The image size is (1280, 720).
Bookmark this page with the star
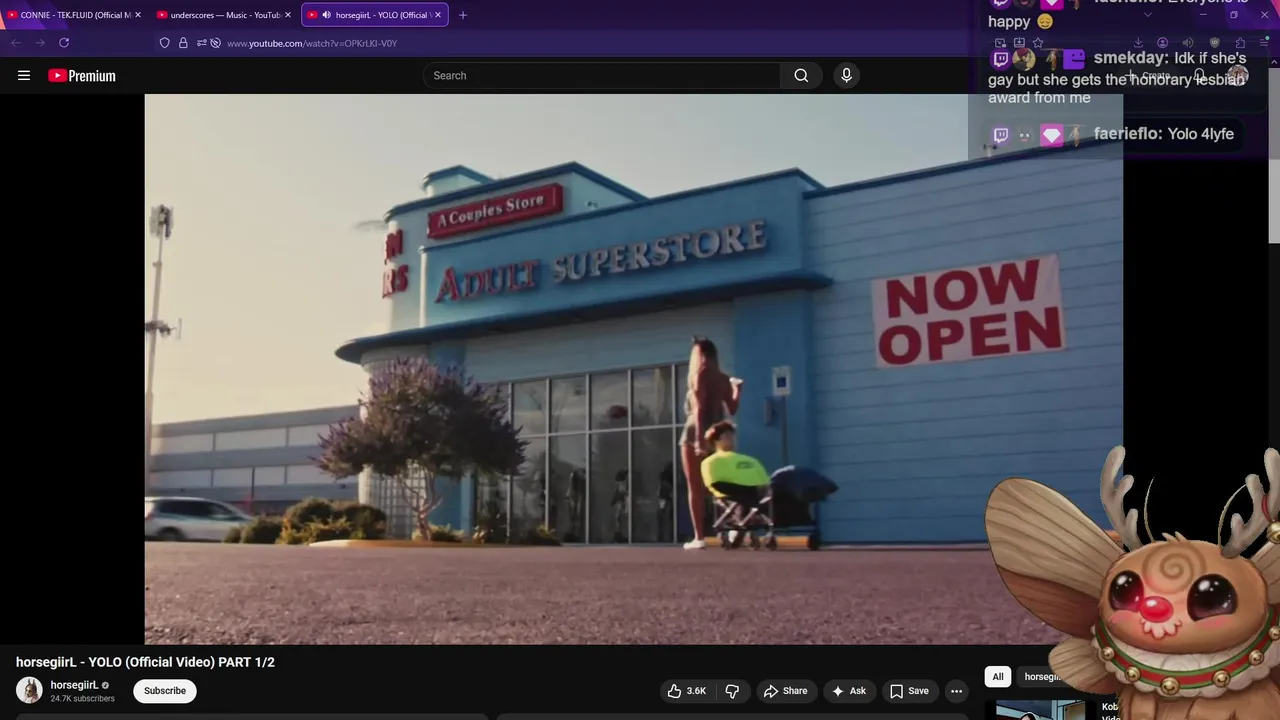click(x=1038, y=43)
